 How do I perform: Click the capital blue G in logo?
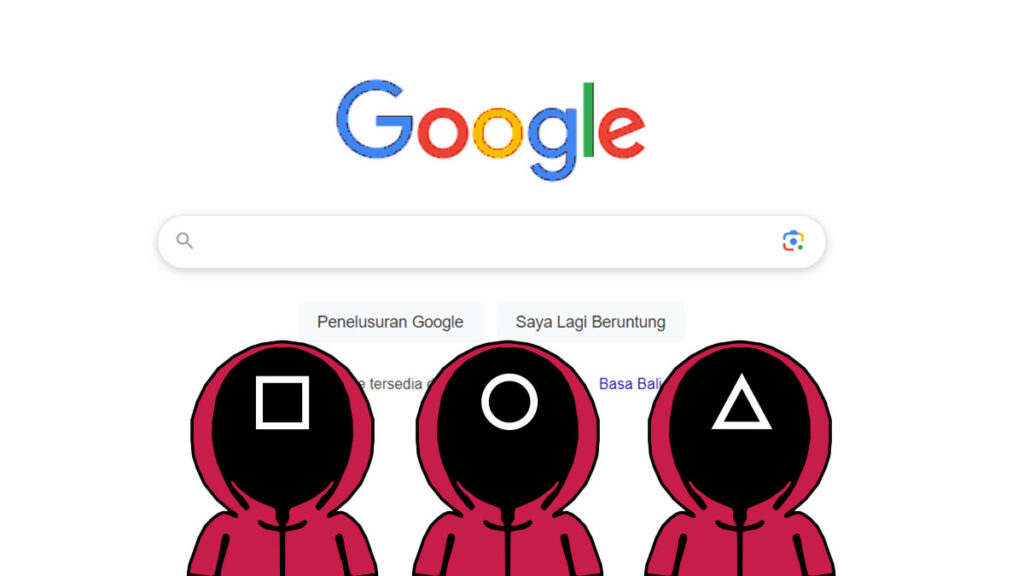click(375, 120)
